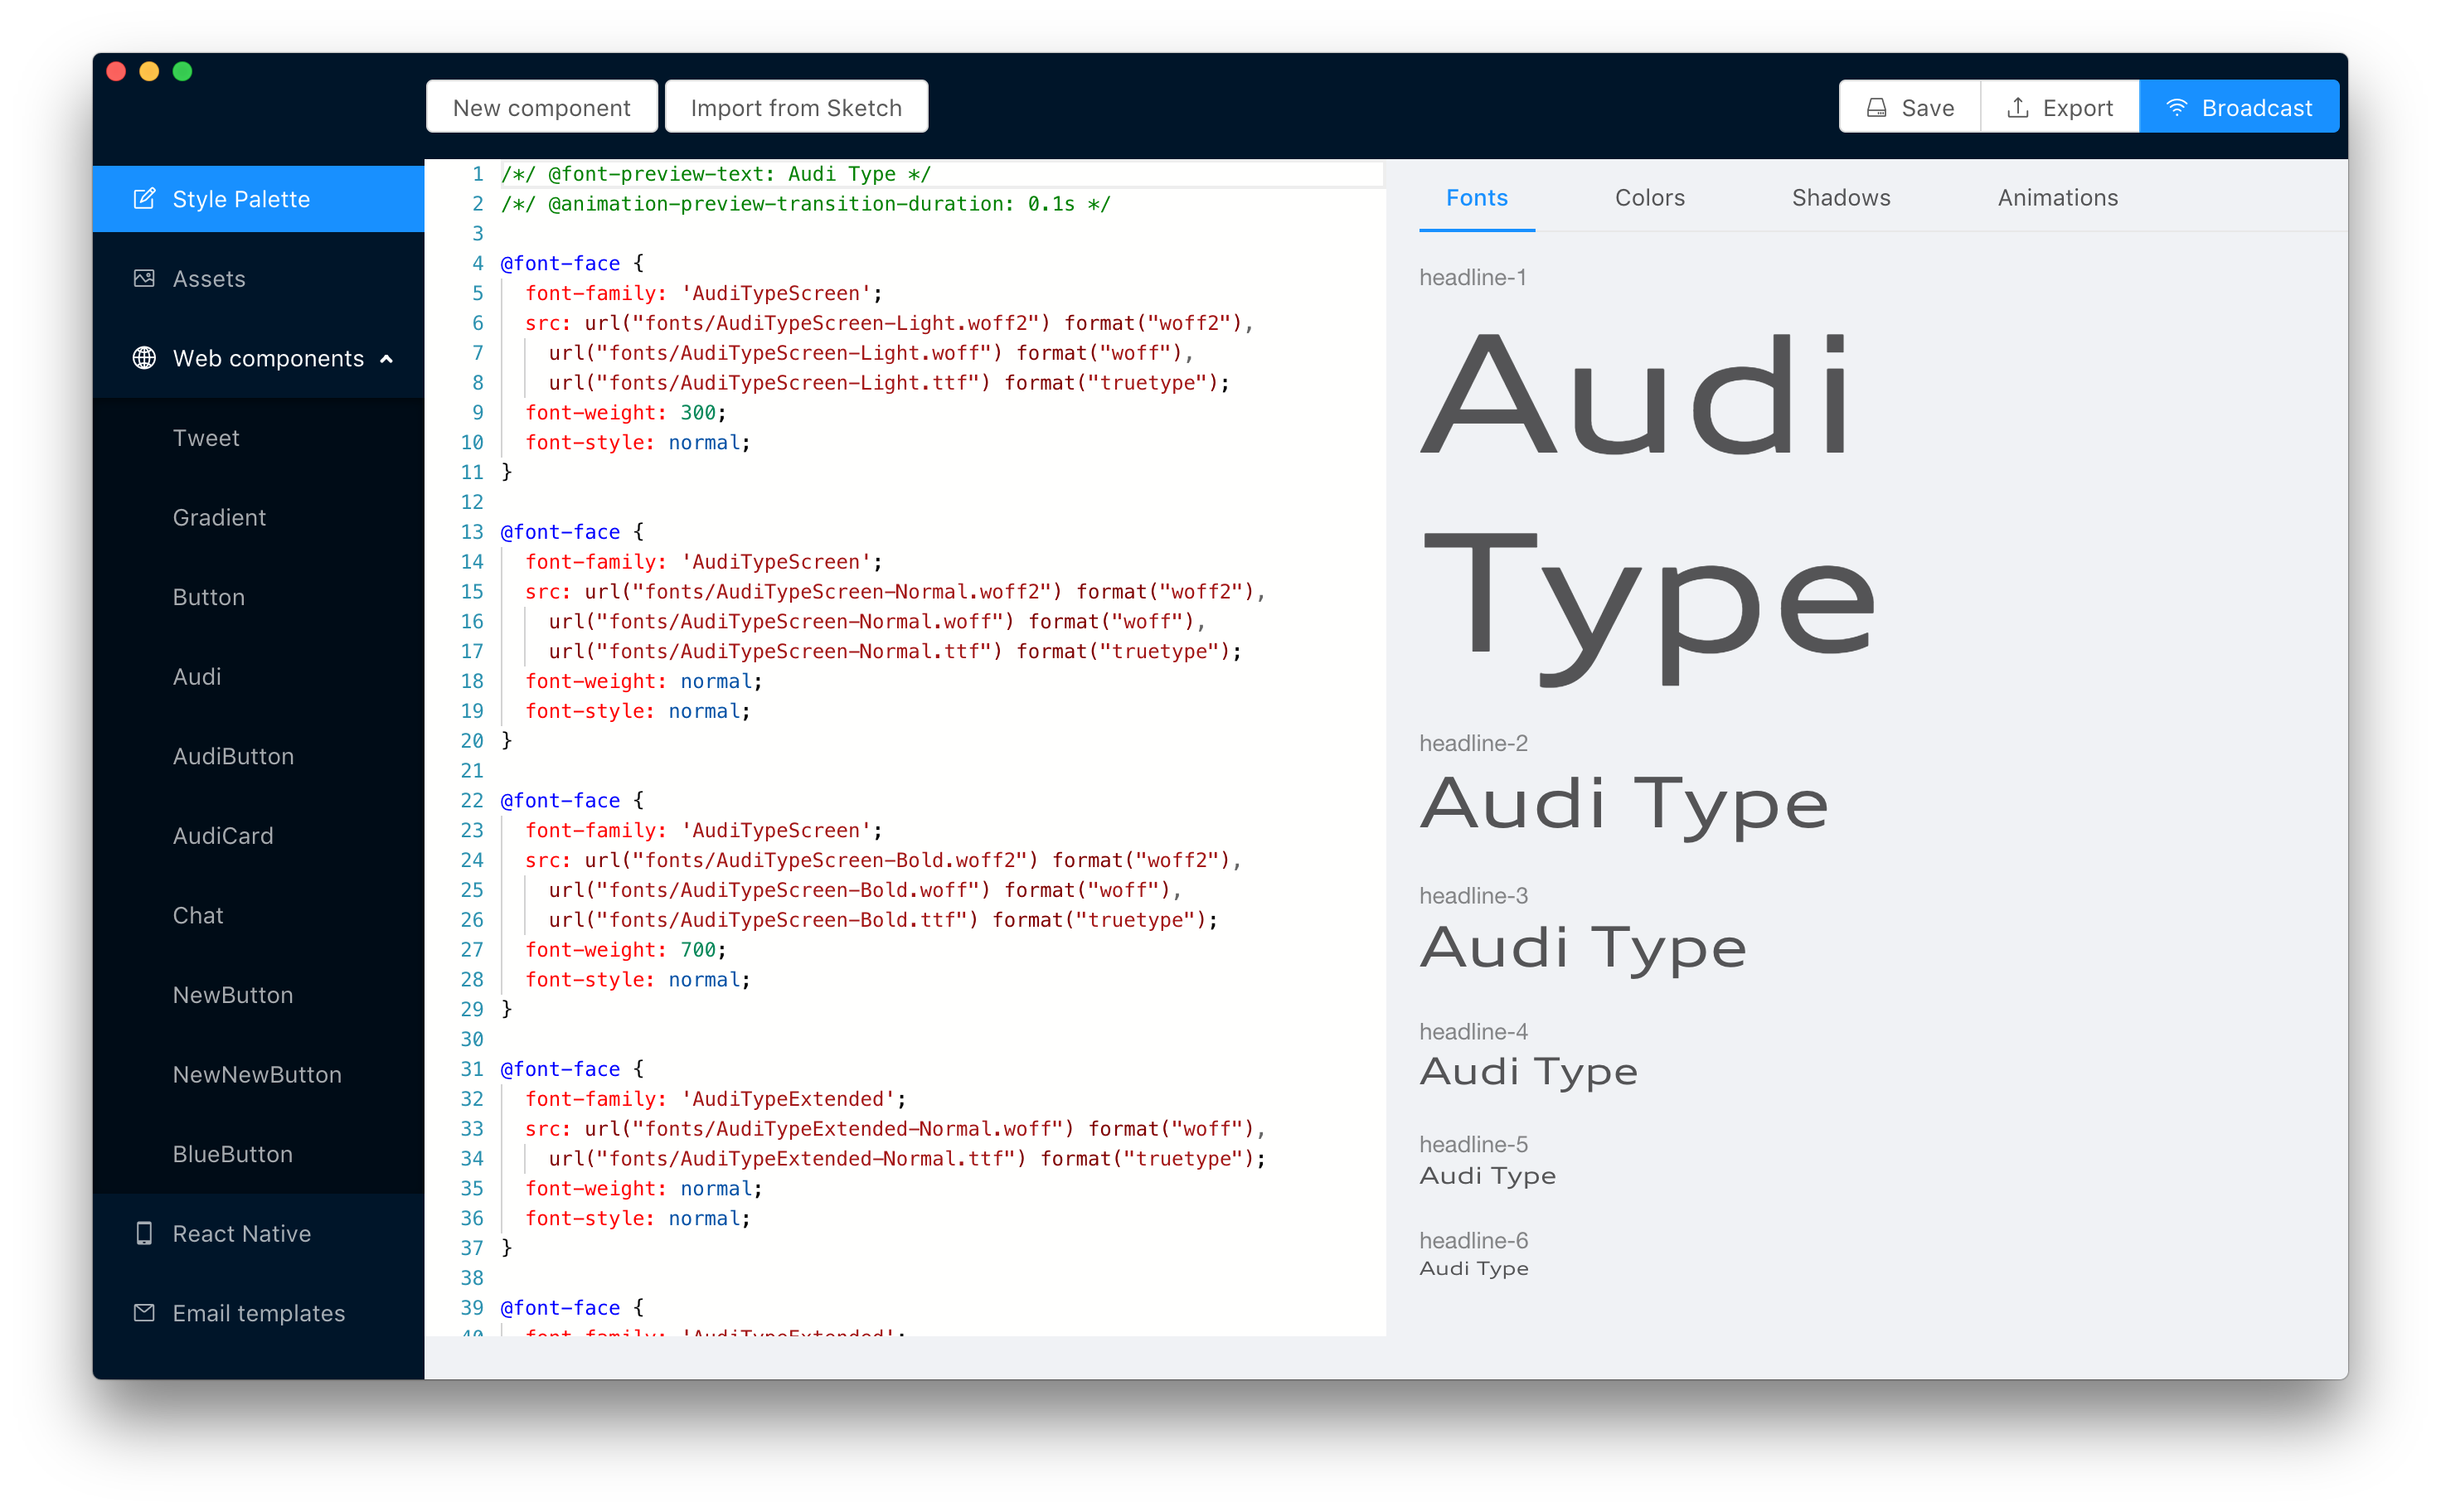Image resolution: width=2441 pixels, height=1512 pixels.
Task: Click the Save disk icon
Action: [x=1876, y=108]
